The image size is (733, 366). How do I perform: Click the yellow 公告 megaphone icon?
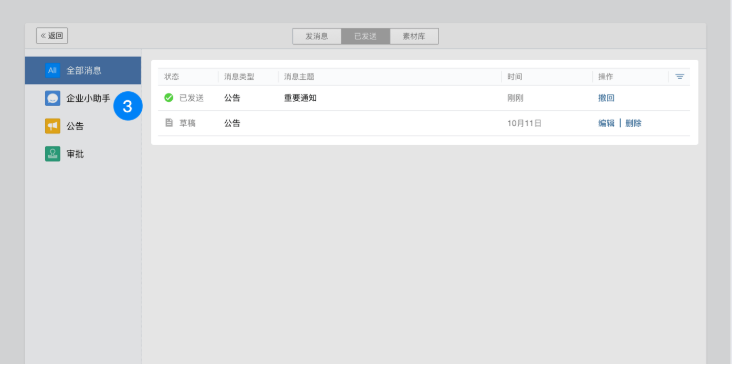(52, 126)
